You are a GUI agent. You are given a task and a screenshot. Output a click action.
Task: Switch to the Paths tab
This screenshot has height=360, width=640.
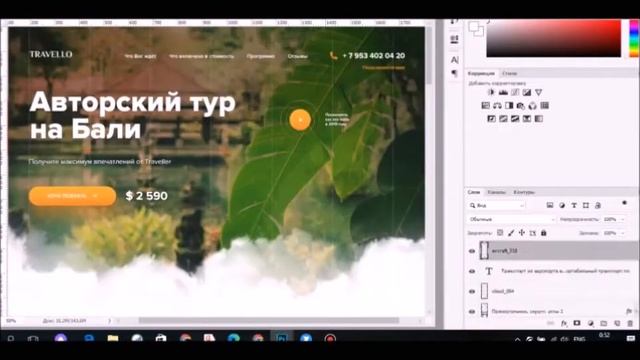(524, 192)
